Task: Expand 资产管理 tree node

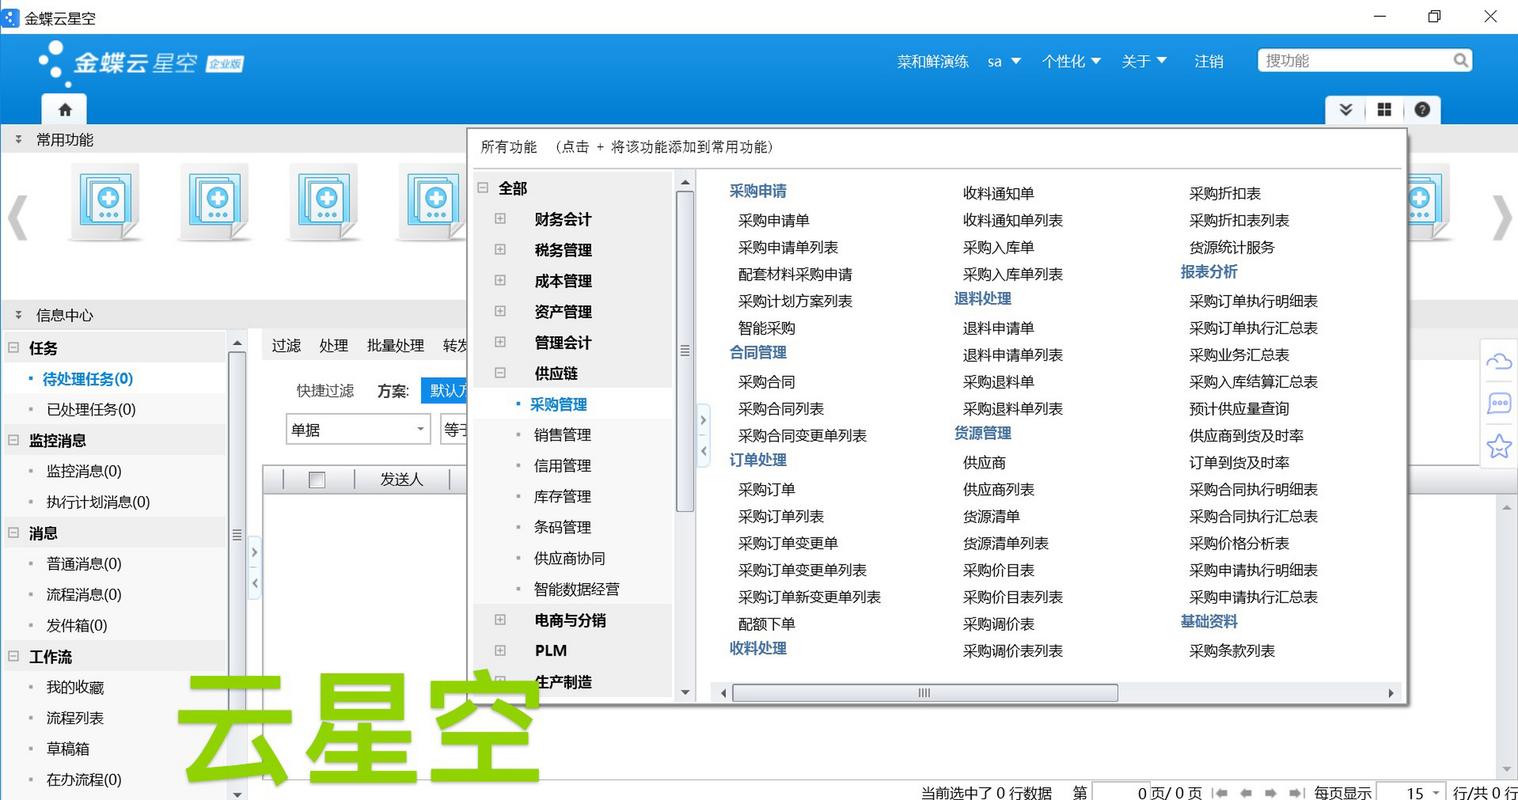Action: pyautogui.click(x=500, y=311)
